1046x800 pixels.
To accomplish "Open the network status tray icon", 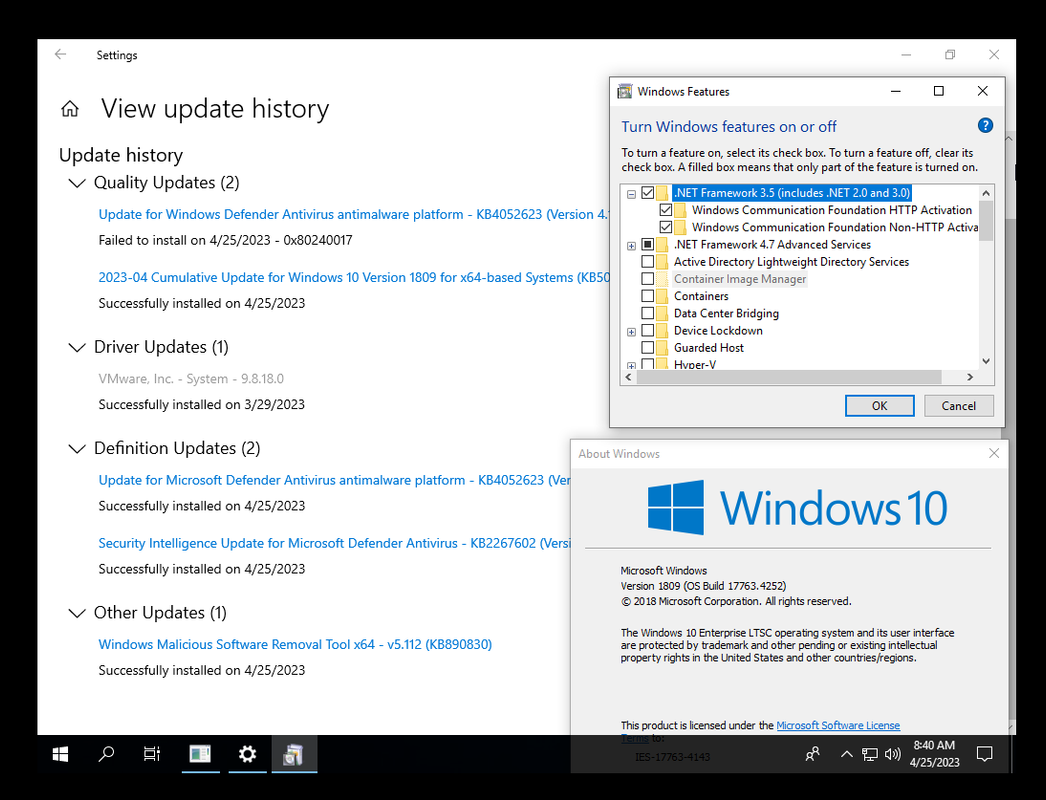I will 869,755.
